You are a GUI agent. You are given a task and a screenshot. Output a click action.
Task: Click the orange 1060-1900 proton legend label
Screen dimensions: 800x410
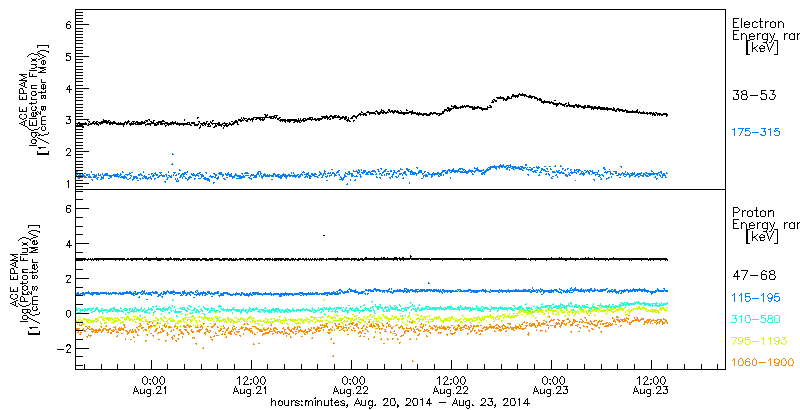763,363
